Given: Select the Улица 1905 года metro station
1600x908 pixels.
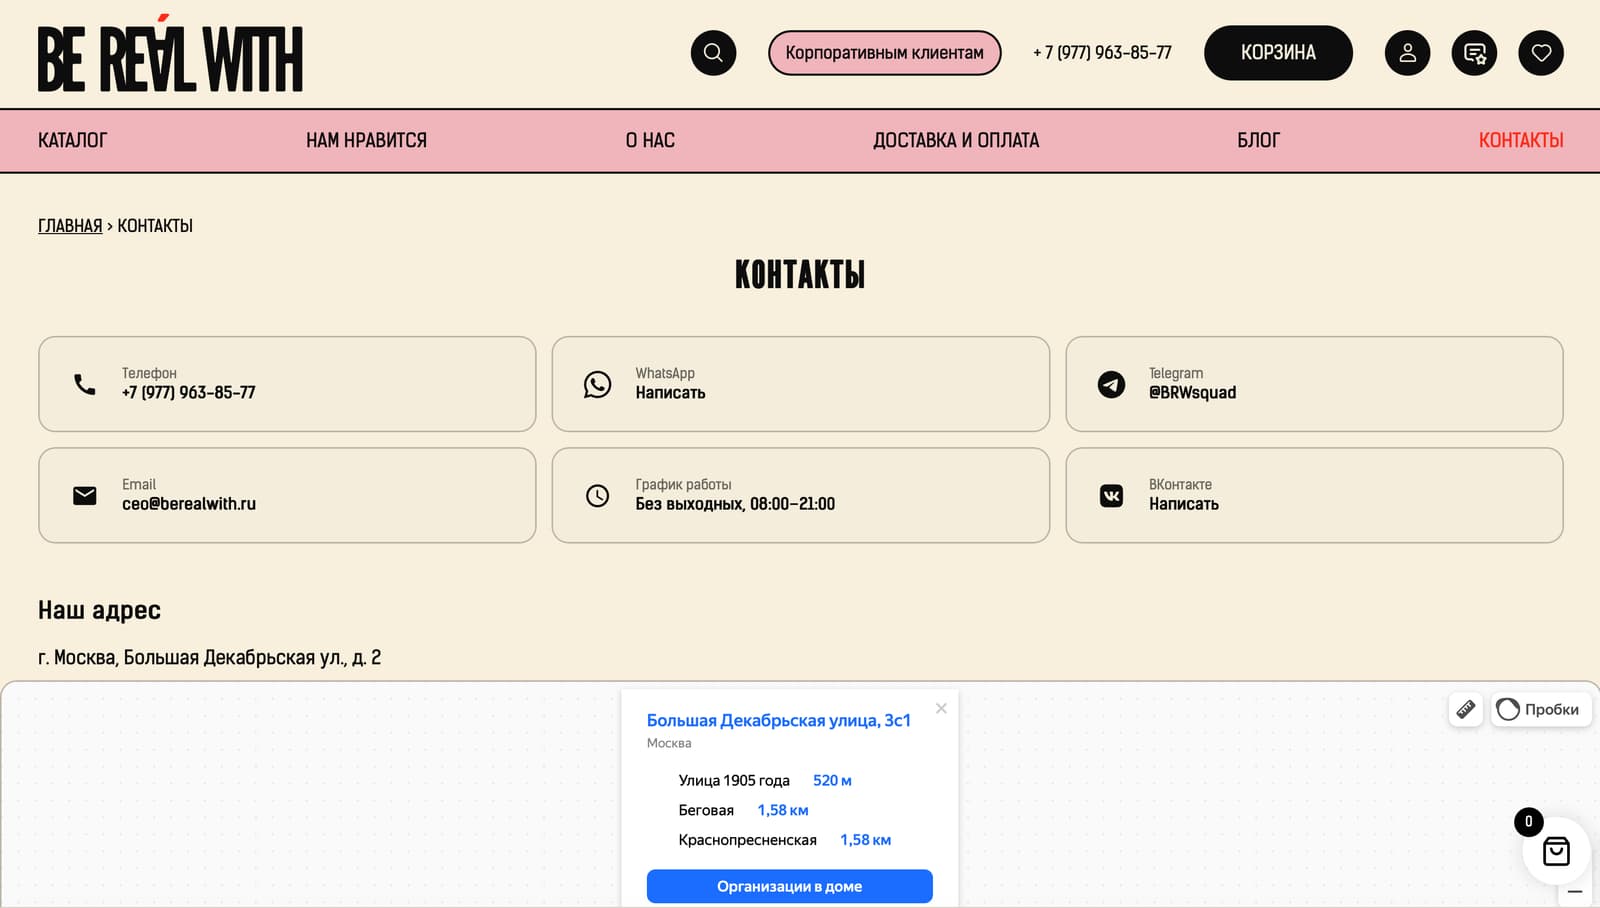Looking at the screenshot, I should tap(734, 780).
